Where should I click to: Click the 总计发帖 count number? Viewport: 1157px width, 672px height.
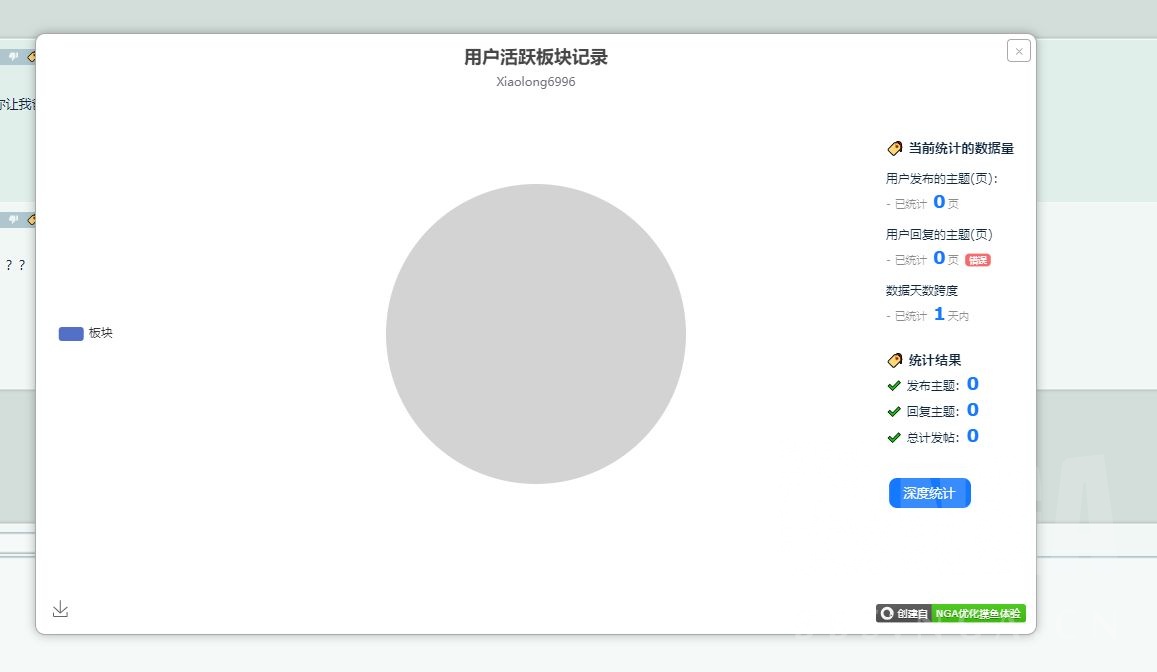tap(972, 436)
